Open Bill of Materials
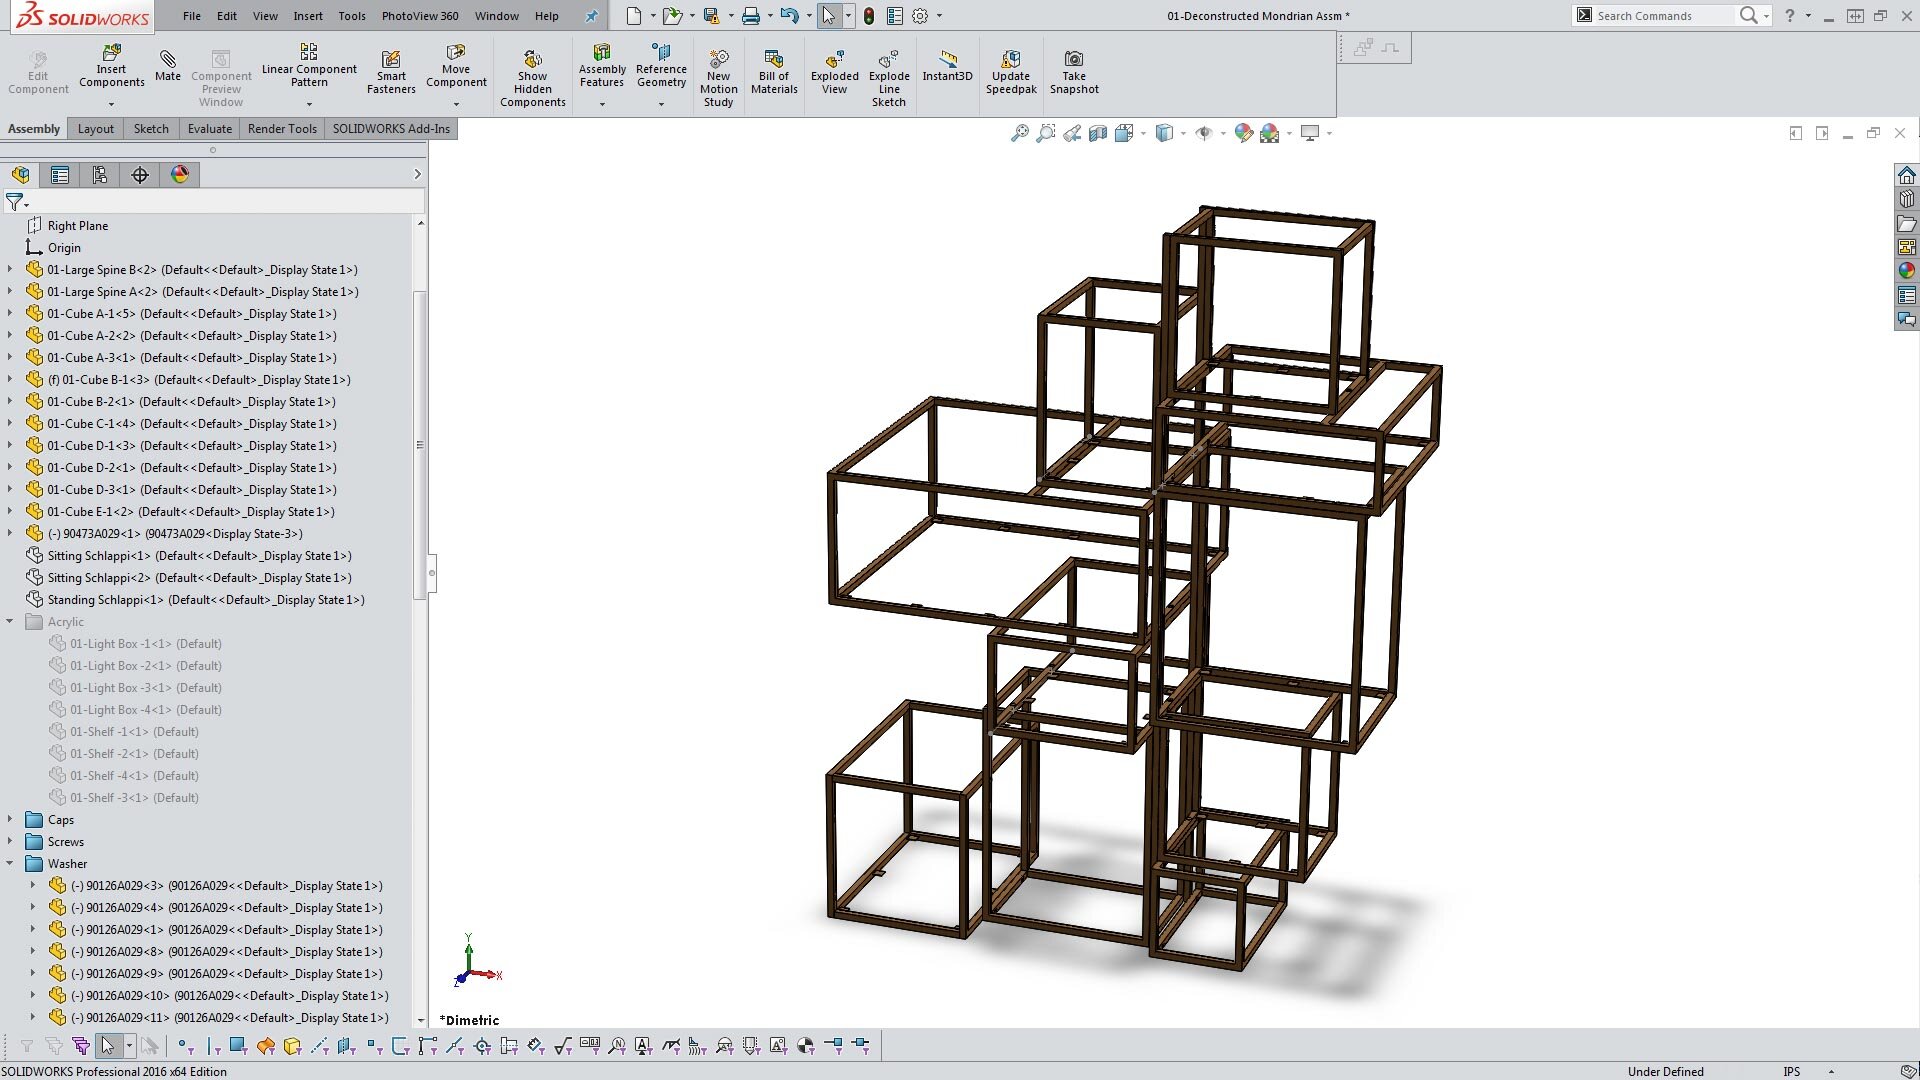Screen dimensions: 1920x1080 774,72
